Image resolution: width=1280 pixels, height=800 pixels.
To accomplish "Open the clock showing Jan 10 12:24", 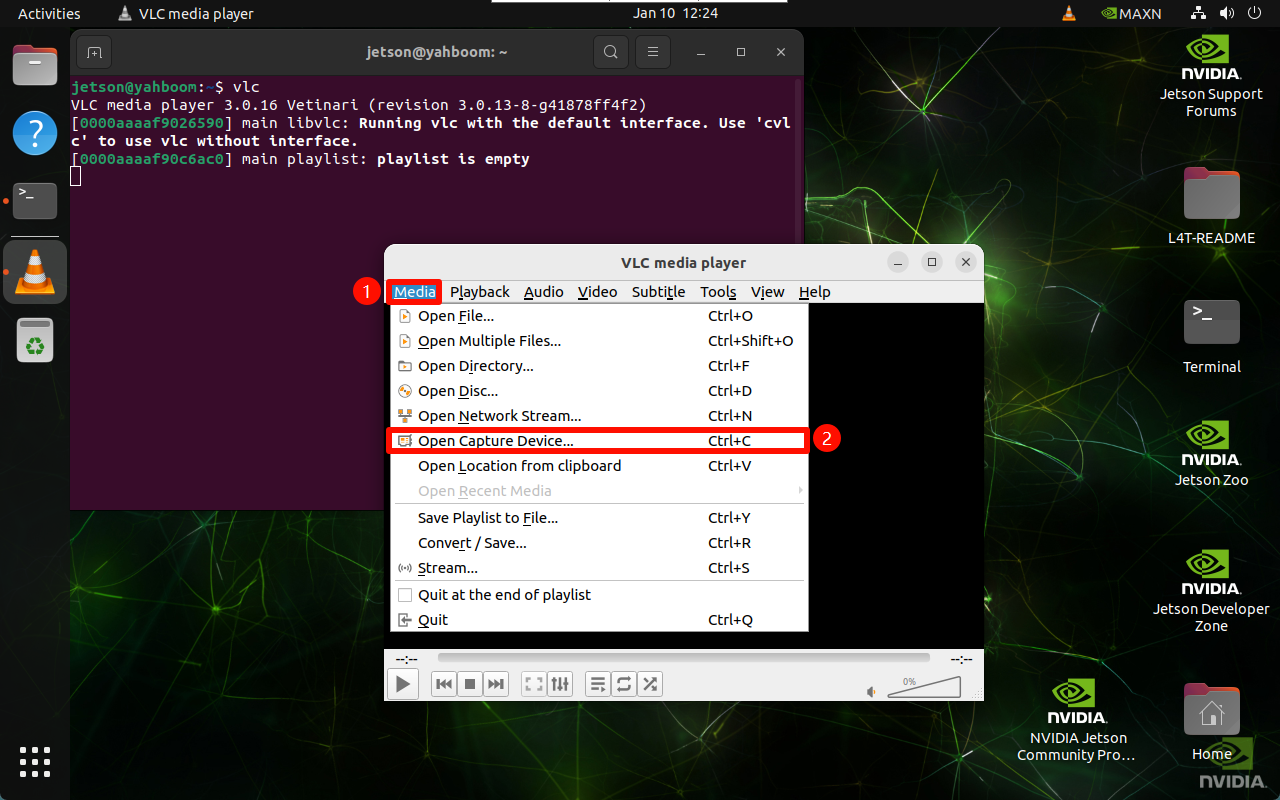I will click(x=676, y=14).
